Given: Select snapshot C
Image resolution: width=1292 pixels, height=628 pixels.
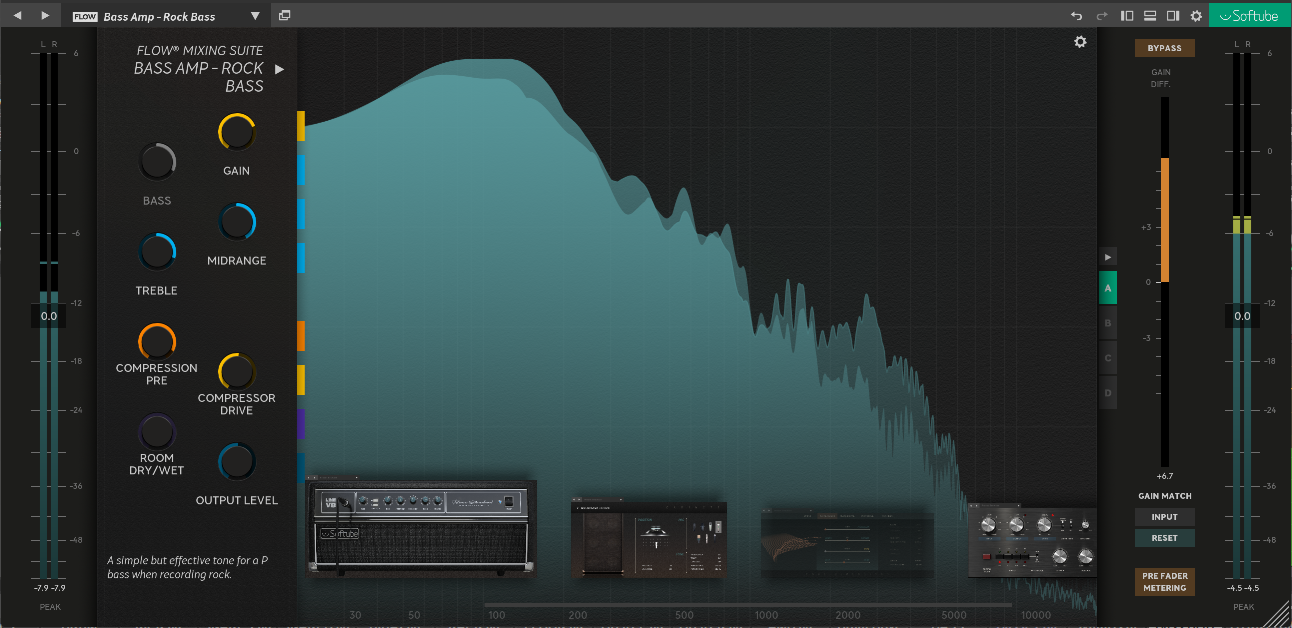Looking at the screenshot, I should click(x=1107, y=358).
